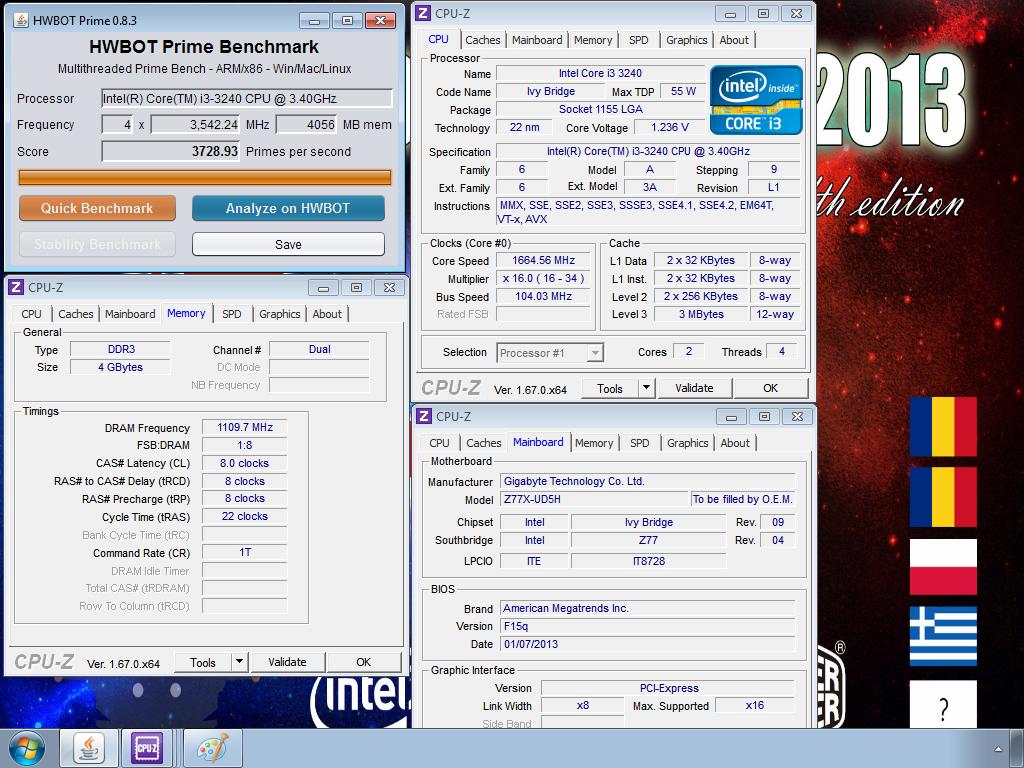Select the Z77X-UD5H model value
The height and width of the screenshot is (768, 1024).
click(x=594, y=499)
